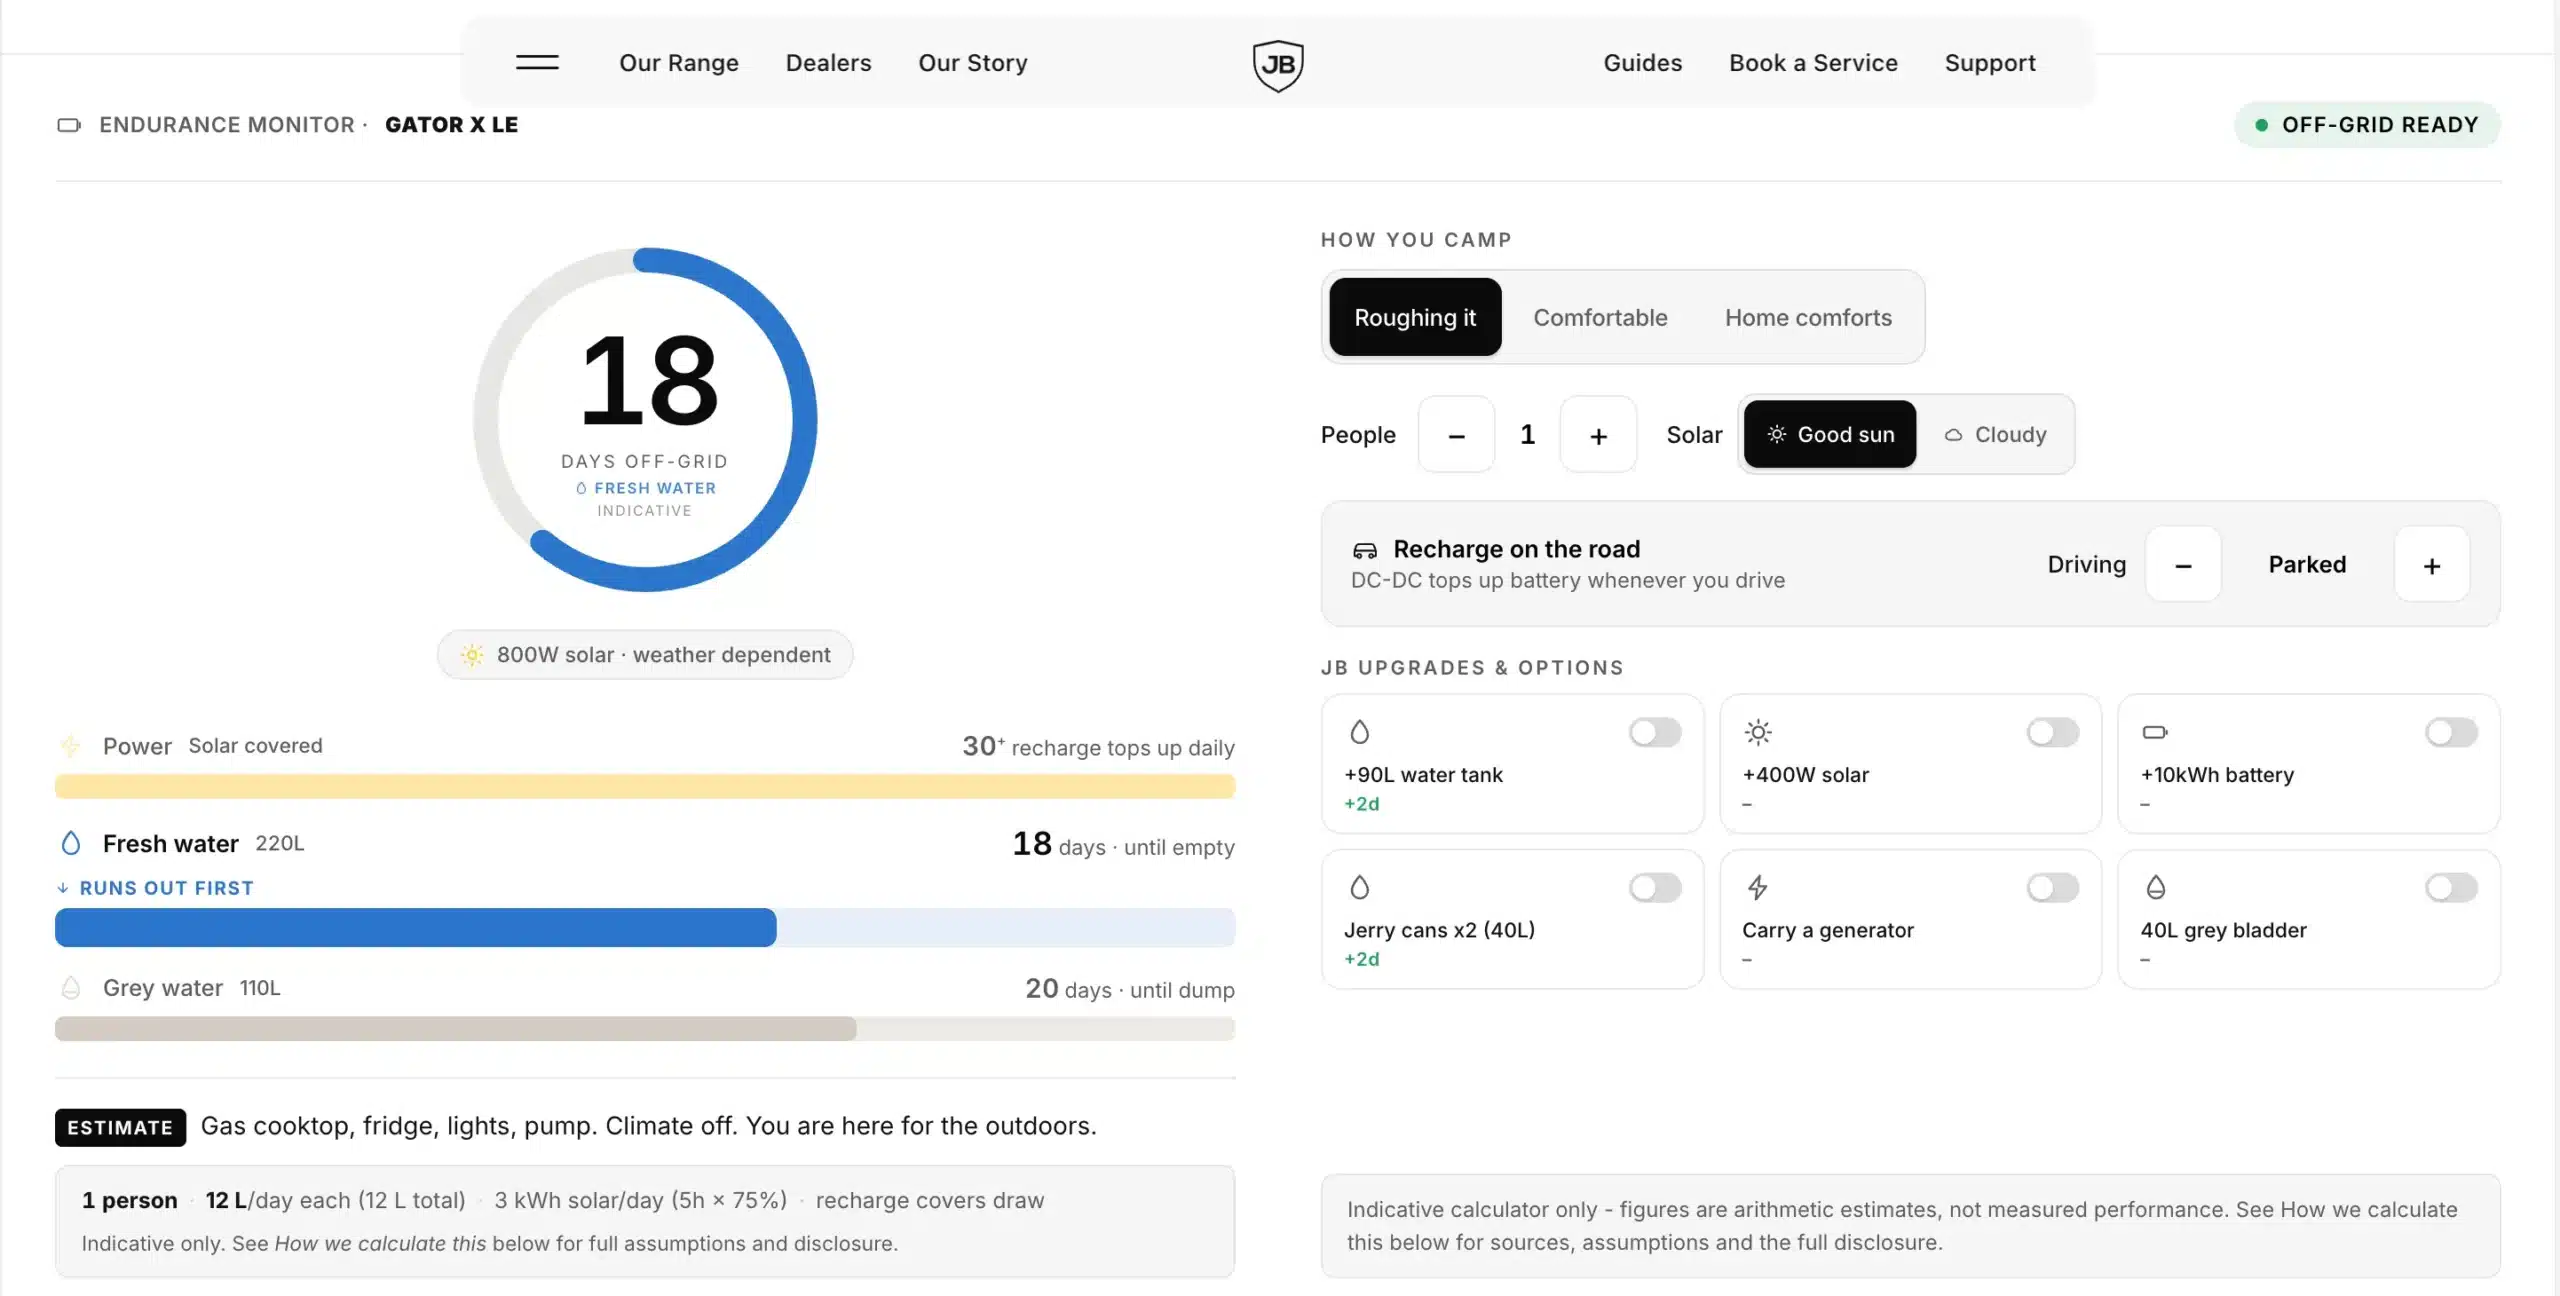Go to Book a Service

click(1813, 63)
